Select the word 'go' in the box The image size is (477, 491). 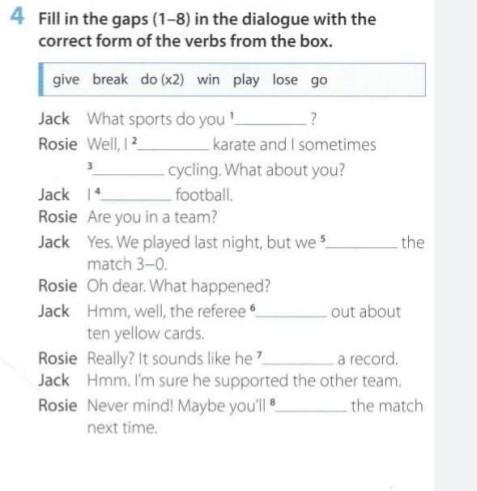pyautogui.click(x=319, y=81)
